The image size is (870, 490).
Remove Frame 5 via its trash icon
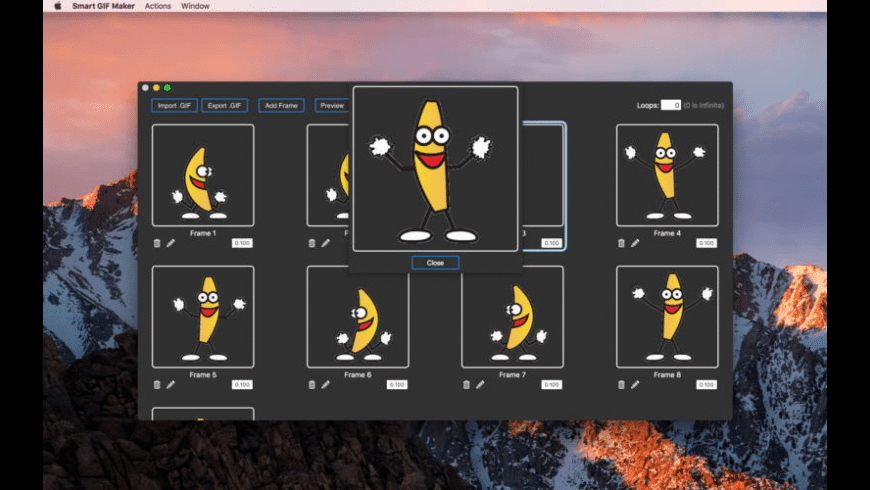point(157,384)
